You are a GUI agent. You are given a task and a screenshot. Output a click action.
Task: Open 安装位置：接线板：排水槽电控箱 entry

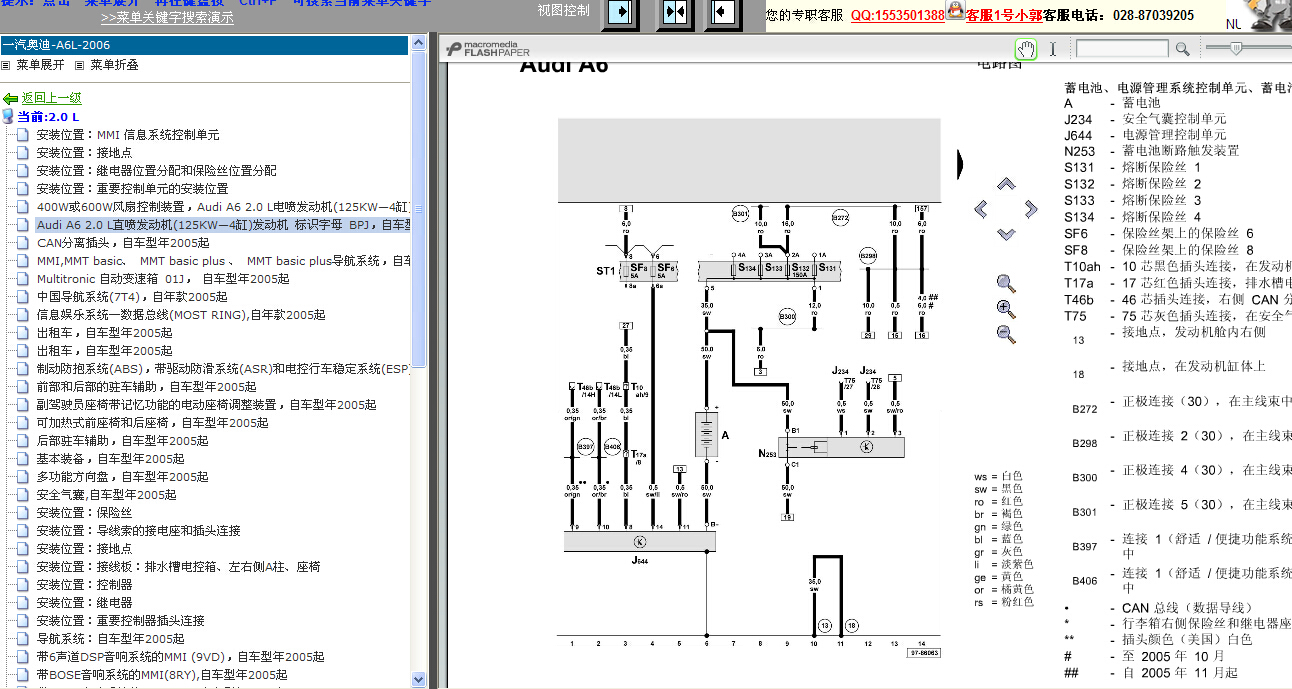(178, 567)
